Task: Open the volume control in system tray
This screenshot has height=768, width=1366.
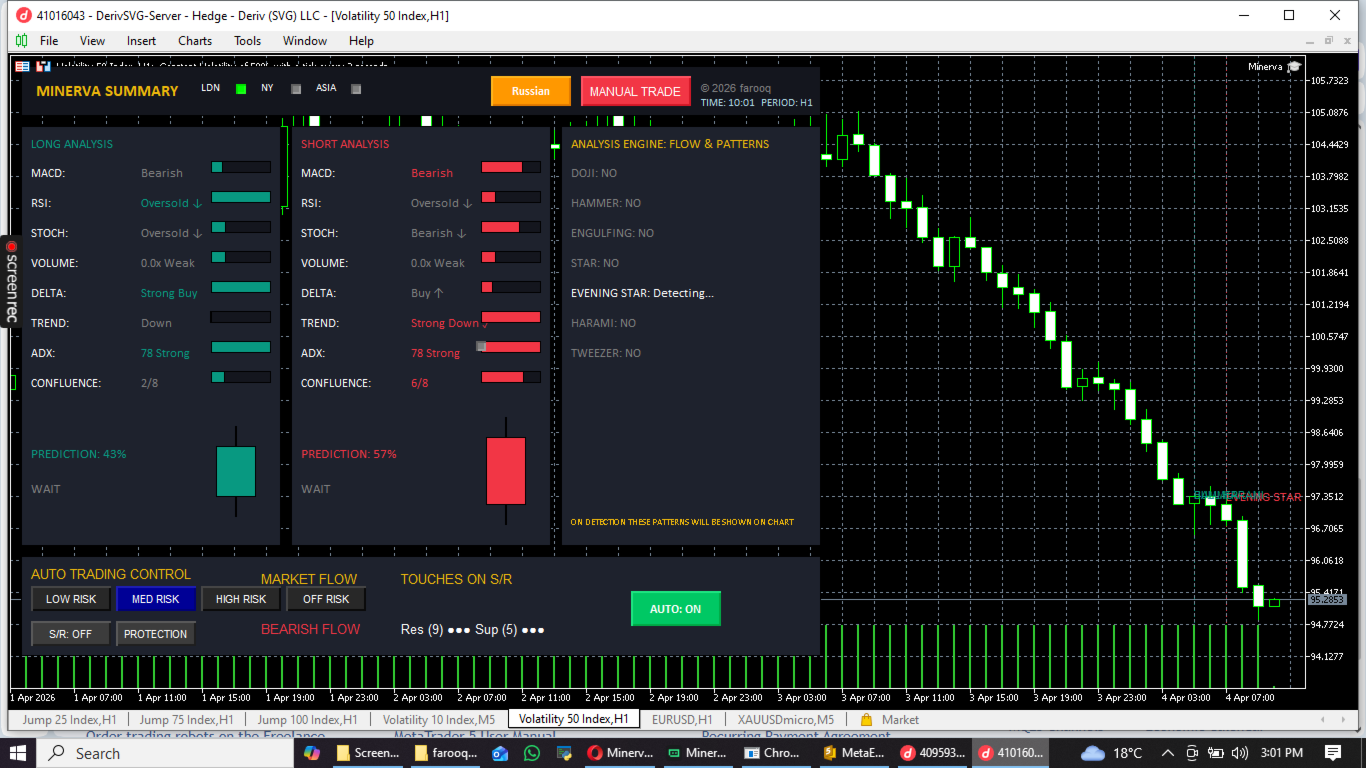Action: (1240, 753)
